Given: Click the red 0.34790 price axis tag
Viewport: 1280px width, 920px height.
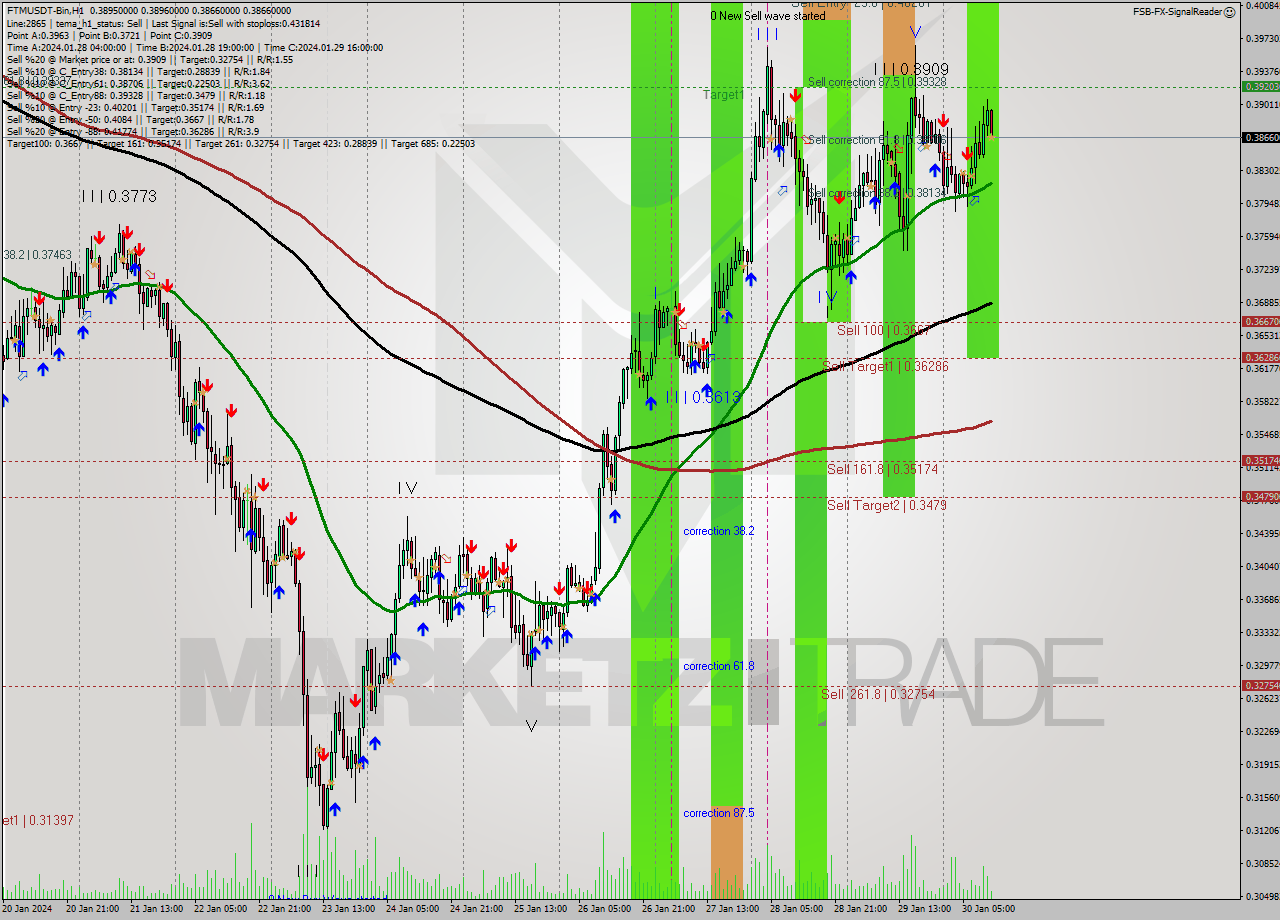Looking at the screenshot, I should 1260,497.
